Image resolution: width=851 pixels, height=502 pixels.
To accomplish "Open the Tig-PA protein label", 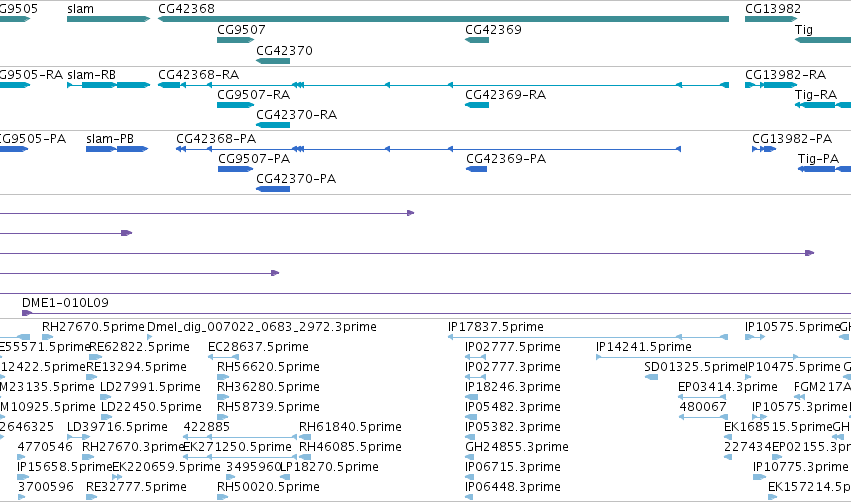I will pos(818,159).
